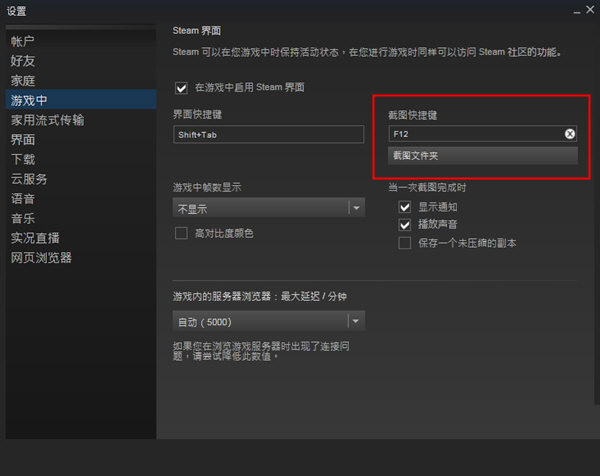Open the 好友 settings category

pyautogui.click(x=81, y=61)
